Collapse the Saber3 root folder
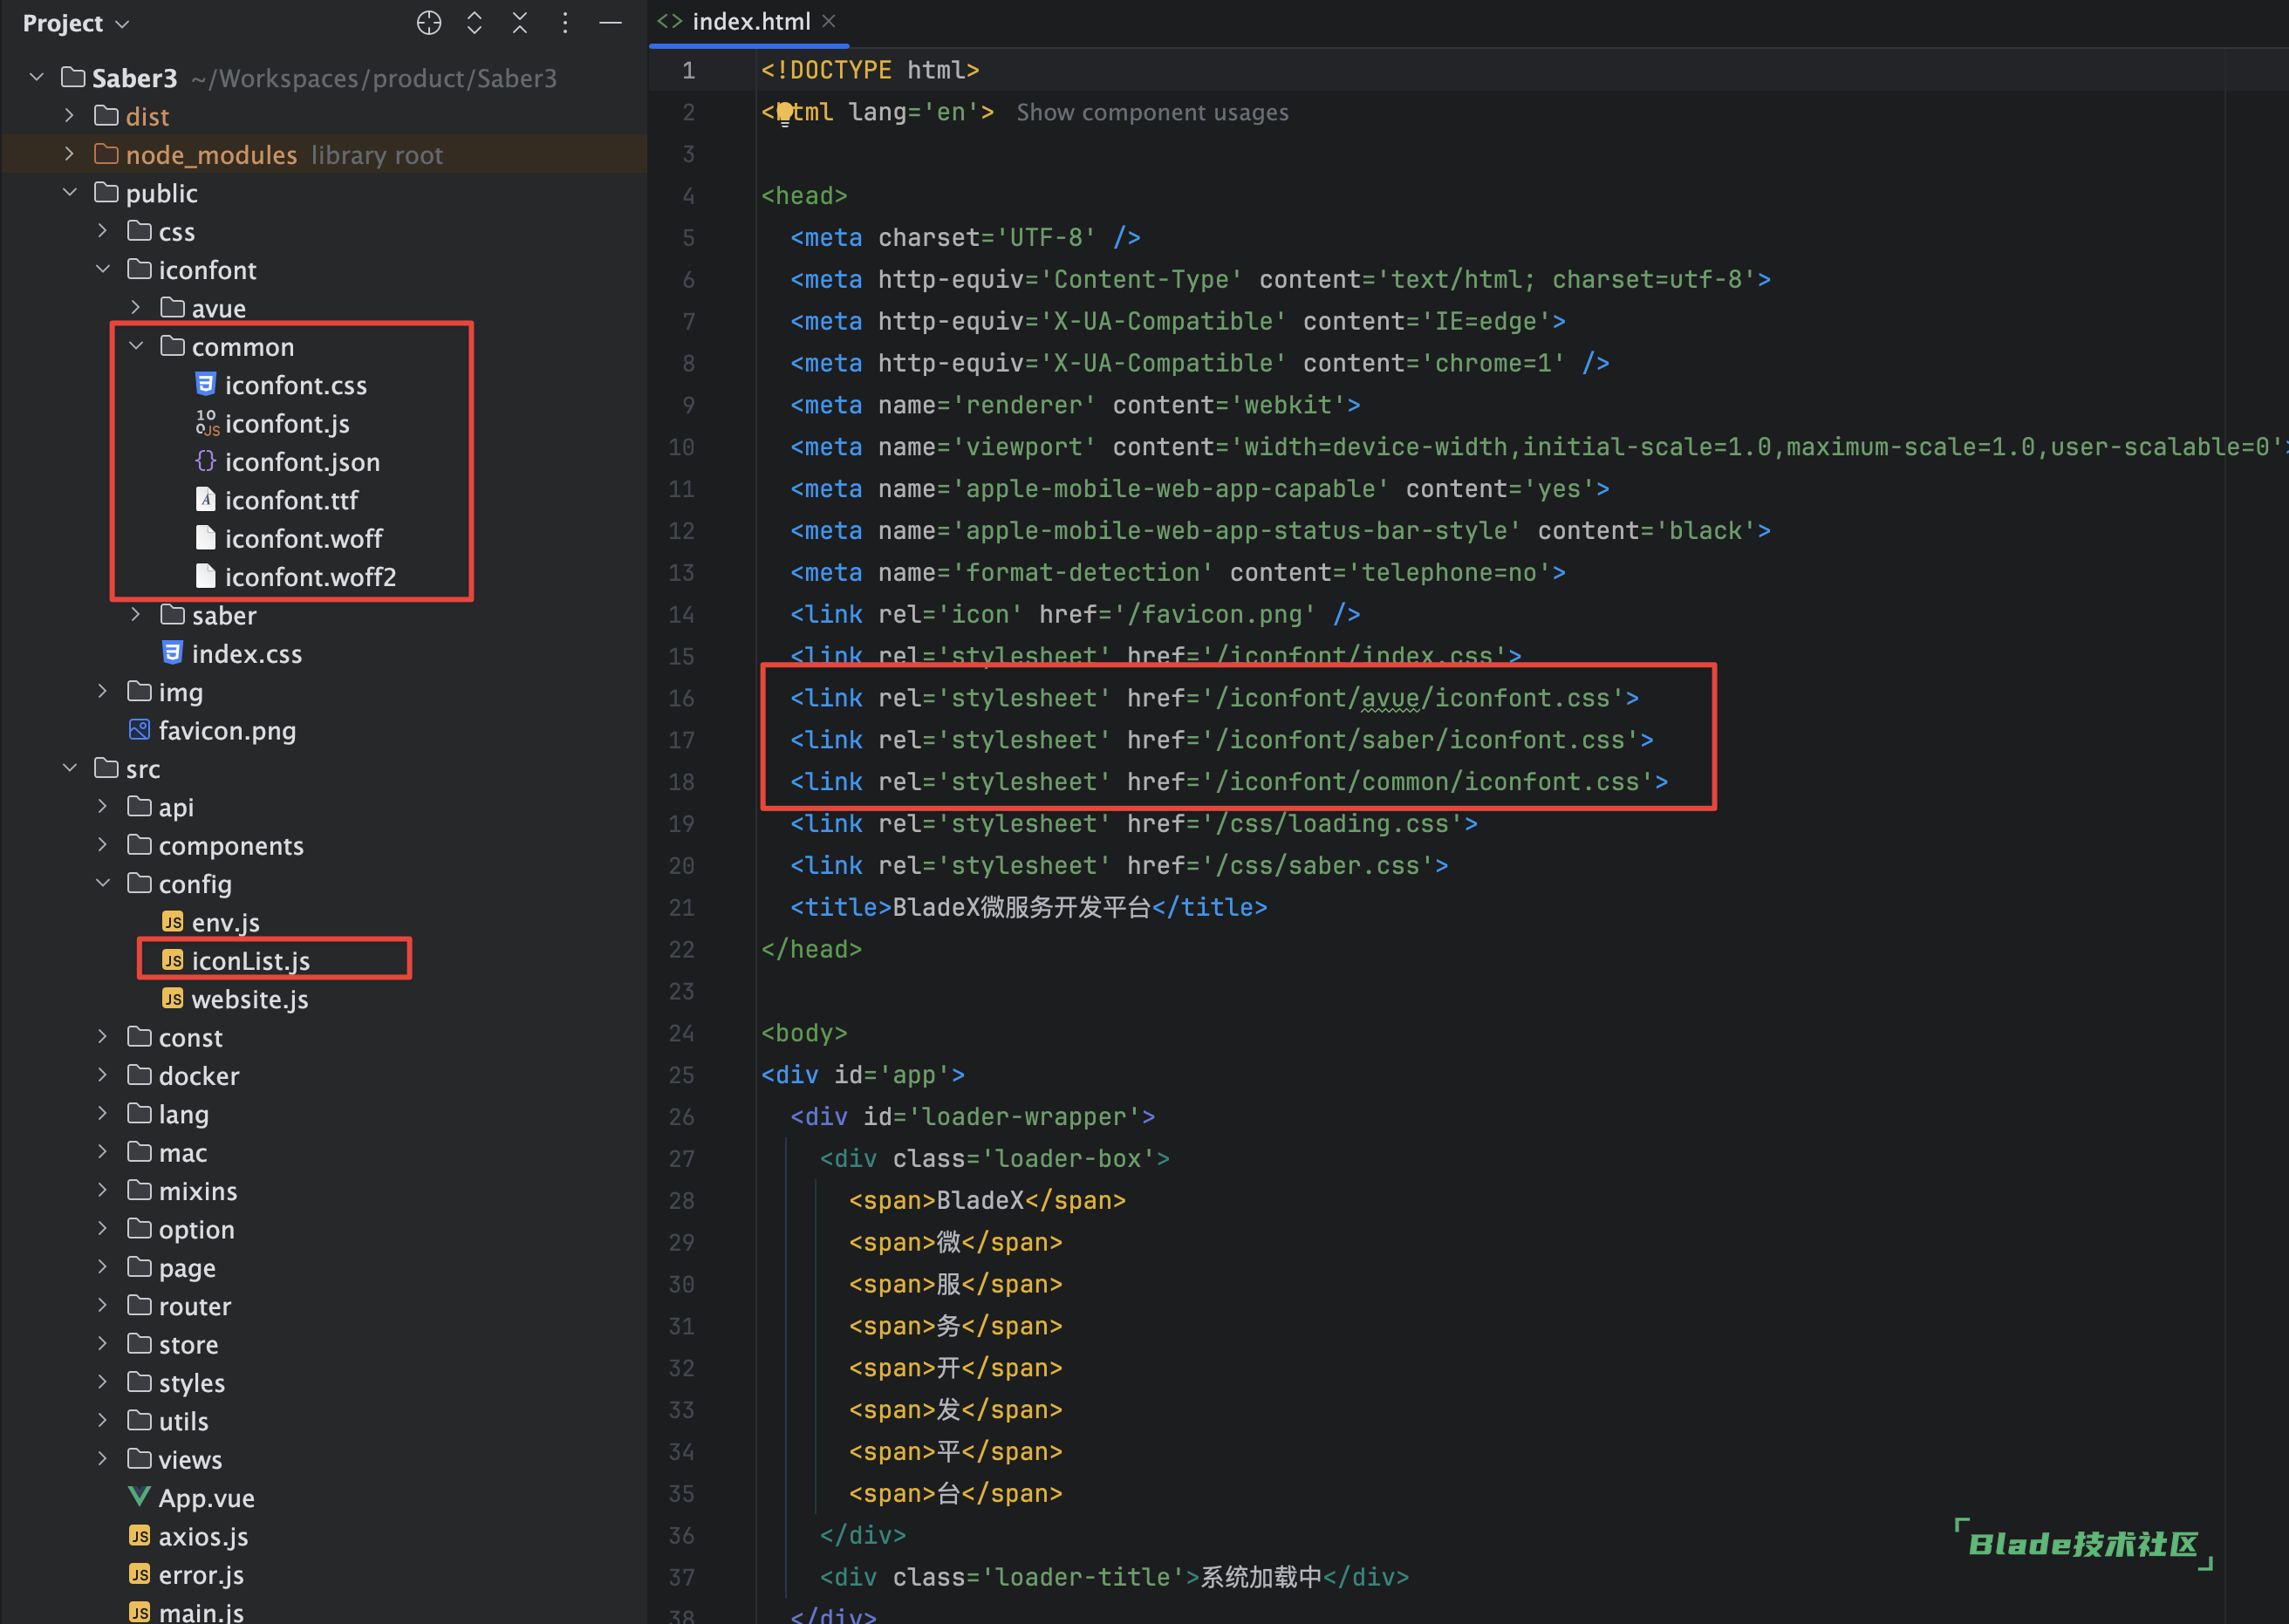The width and height of the screenshot is (2289, 1624). click(x=37, y=77)
